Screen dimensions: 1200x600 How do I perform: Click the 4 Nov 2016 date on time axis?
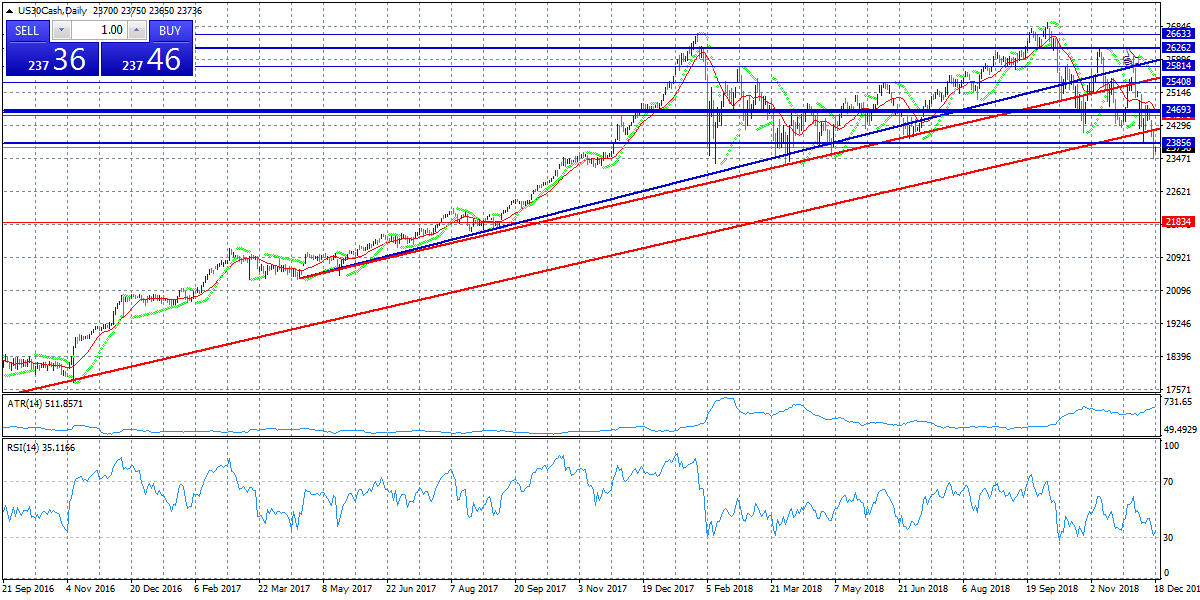(x=92, y=590)
